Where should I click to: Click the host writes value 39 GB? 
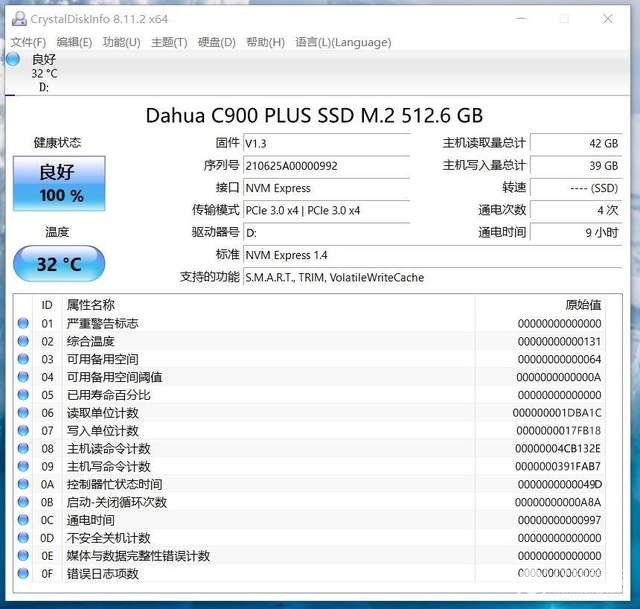576,166
